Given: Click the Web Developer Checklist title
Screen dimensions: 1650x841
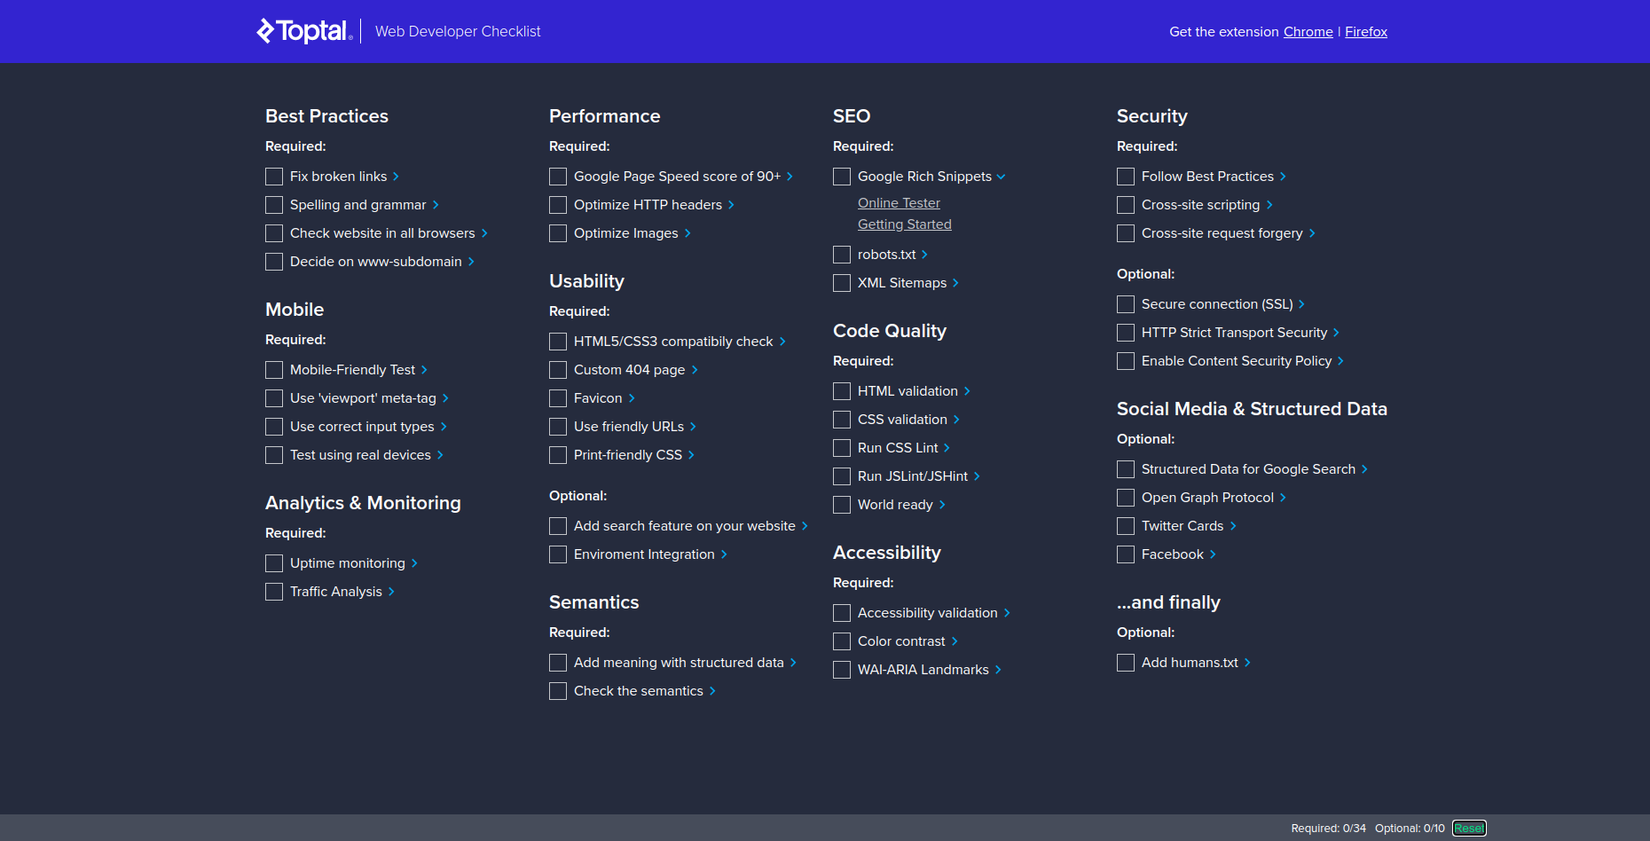Looking at the screenshot, I should tap(458, 32).
